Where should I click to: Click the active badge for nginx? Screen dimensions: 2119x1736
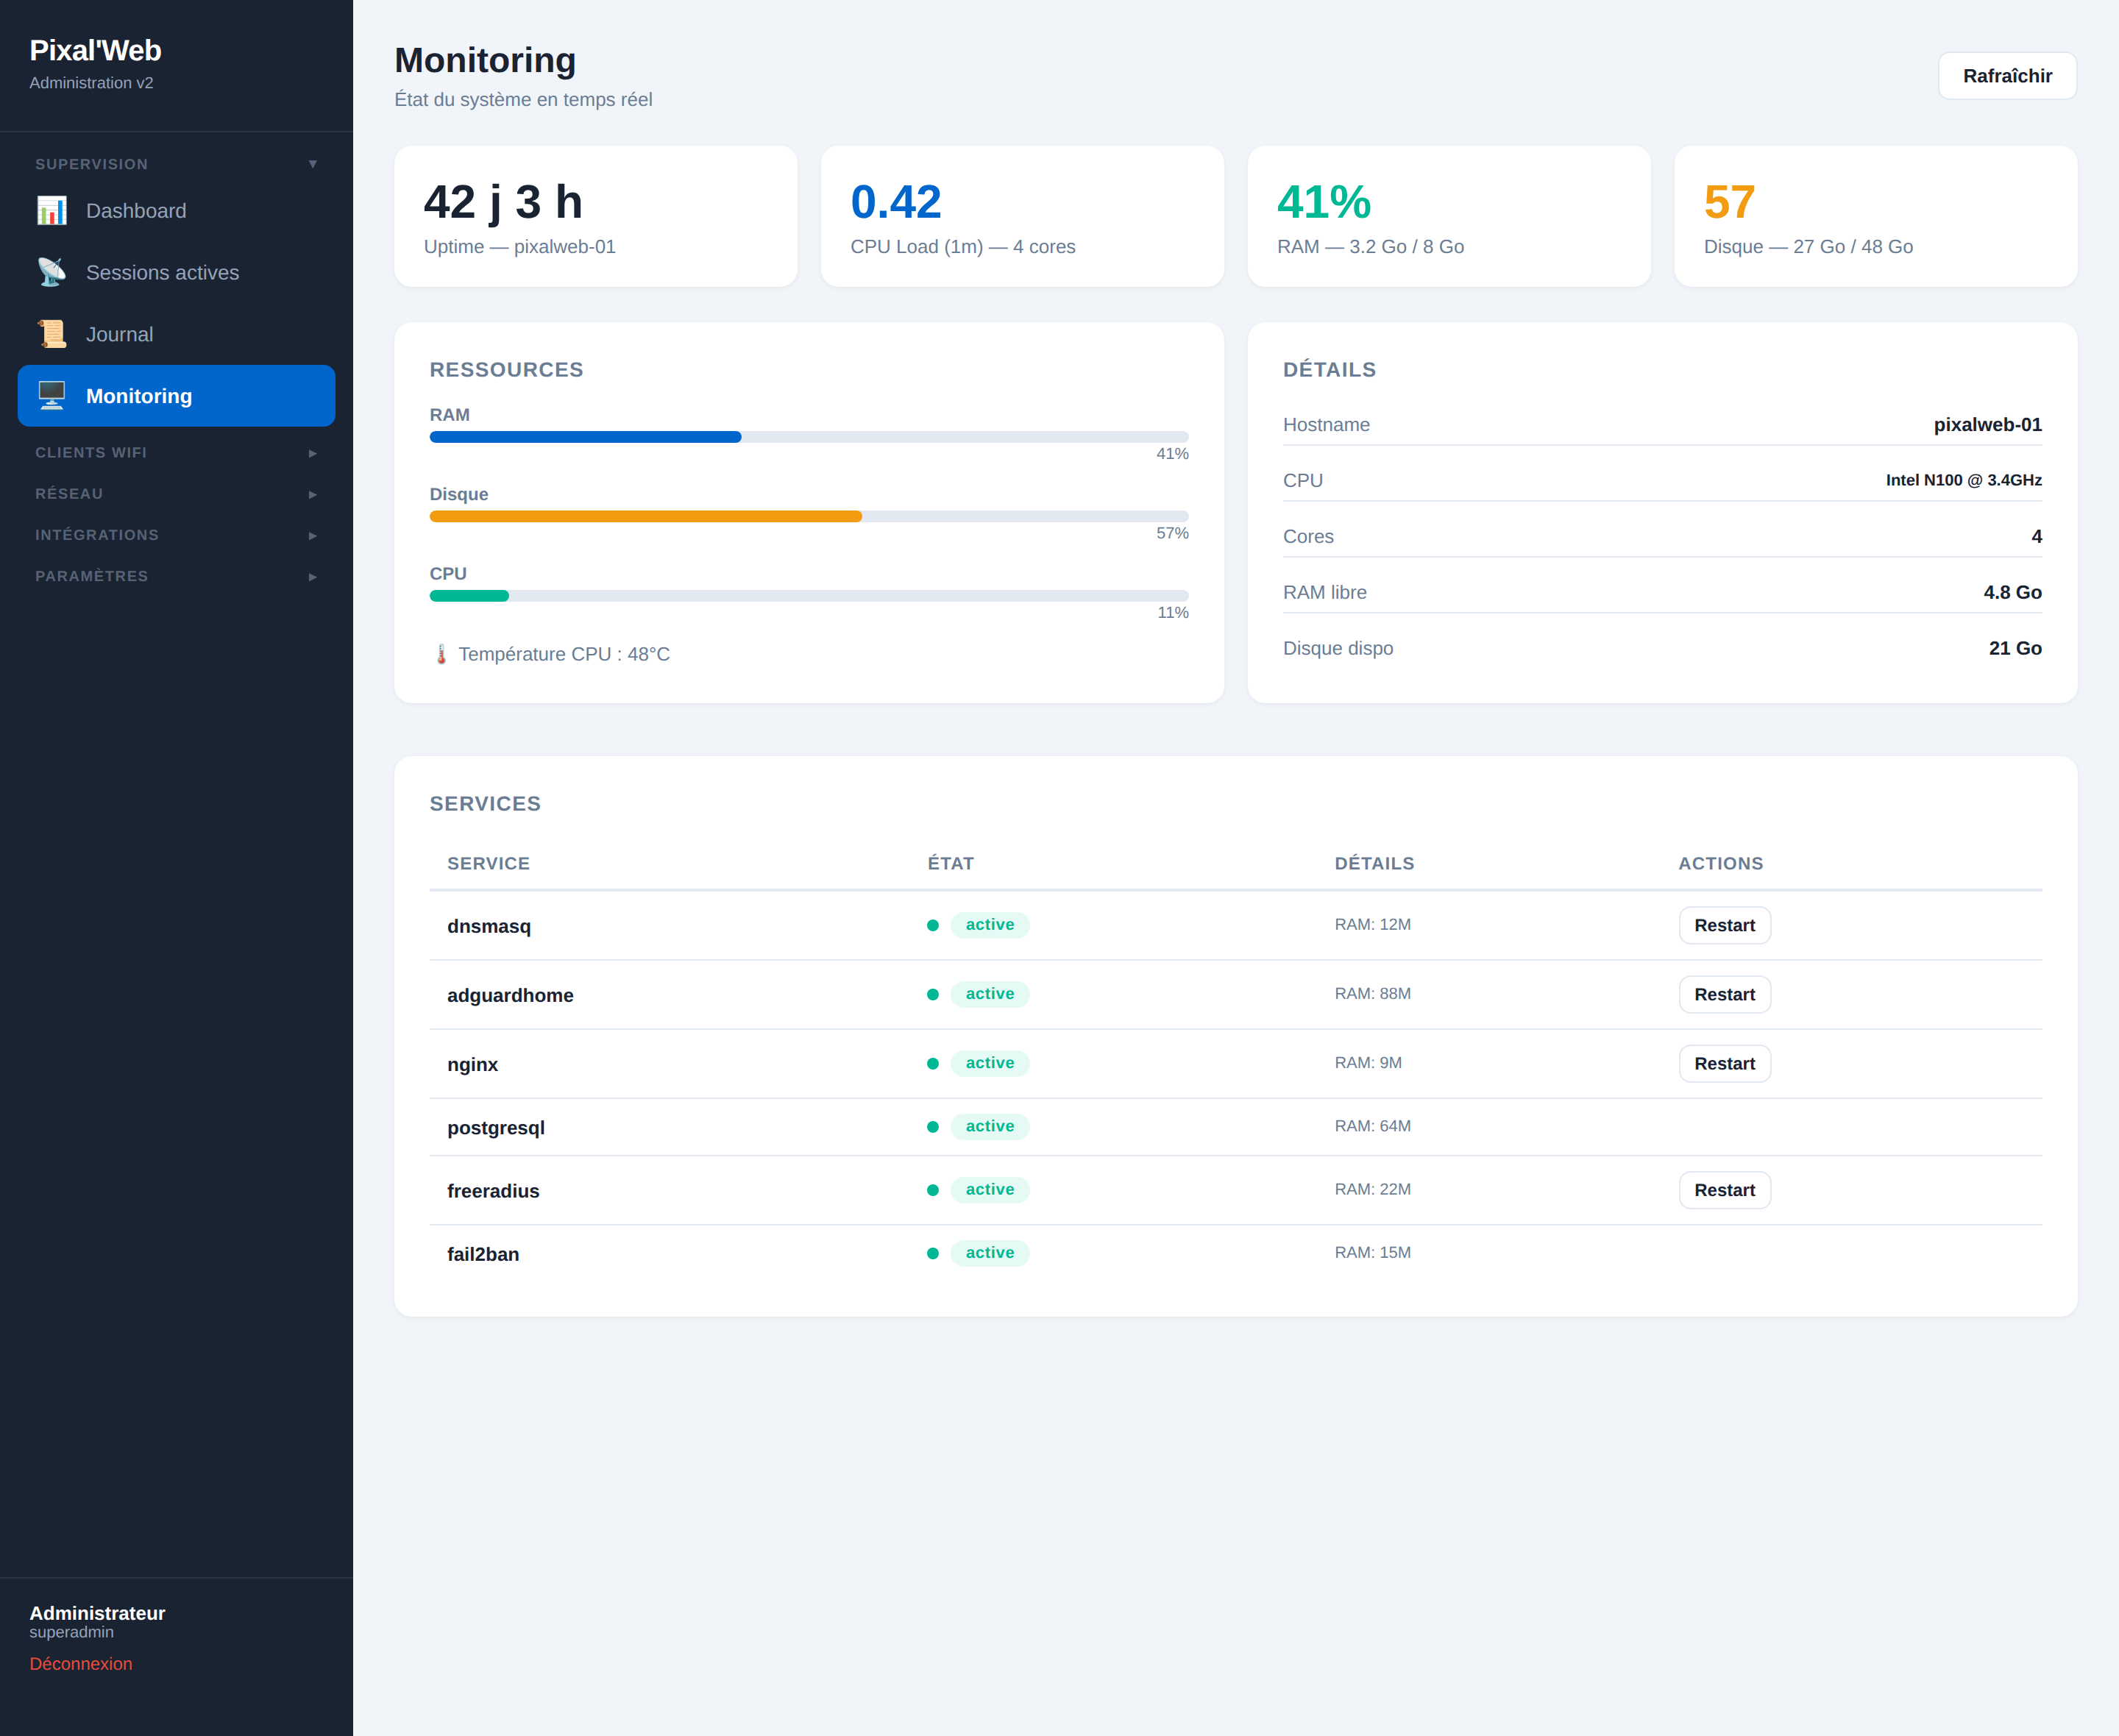(990, 1063)
